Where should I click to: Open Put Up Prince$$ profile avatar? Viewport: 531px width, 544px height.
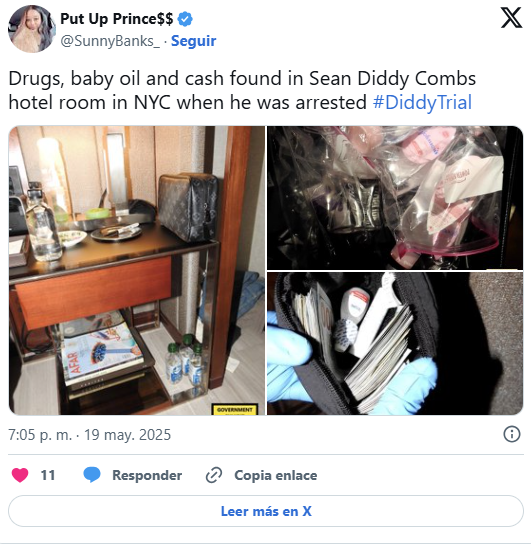32,29
